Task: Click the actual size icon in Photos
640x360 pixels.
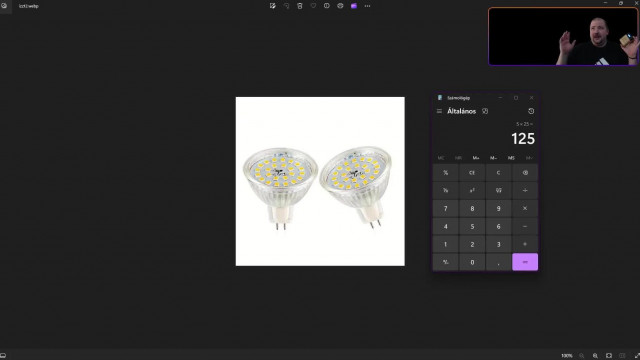Action: [622, 356]
